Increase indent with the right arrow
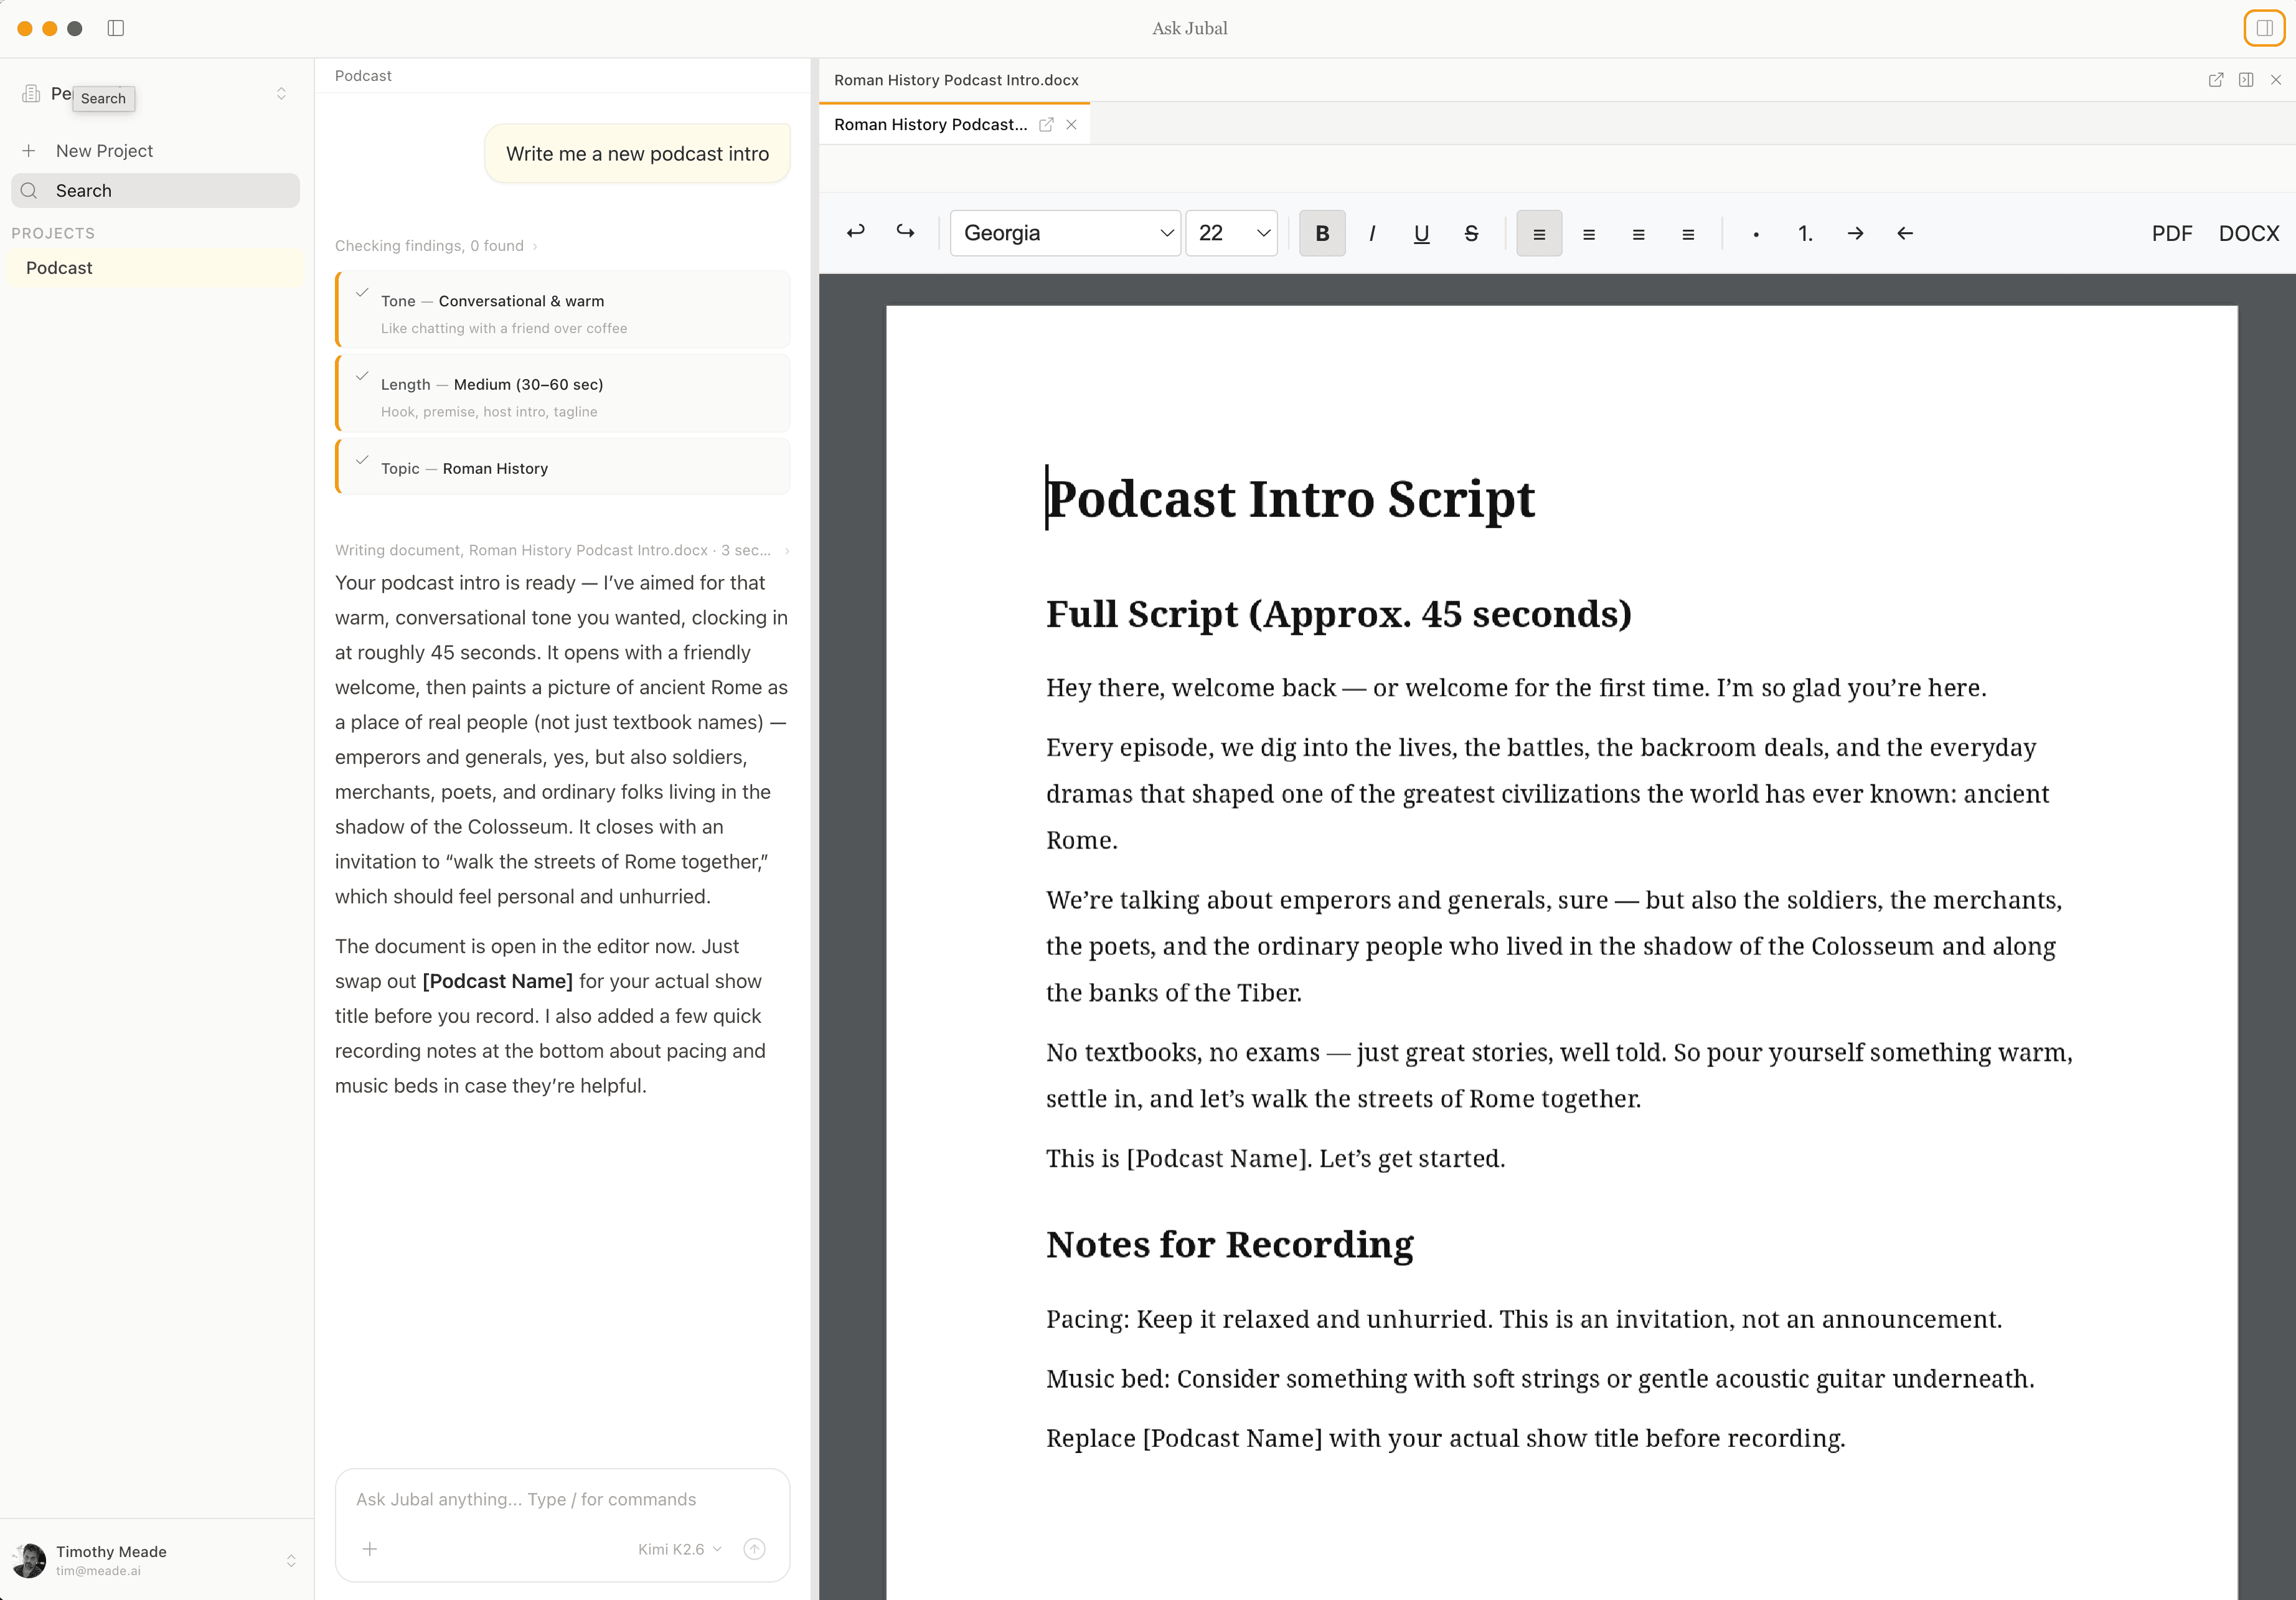 tap(1855, 233)
